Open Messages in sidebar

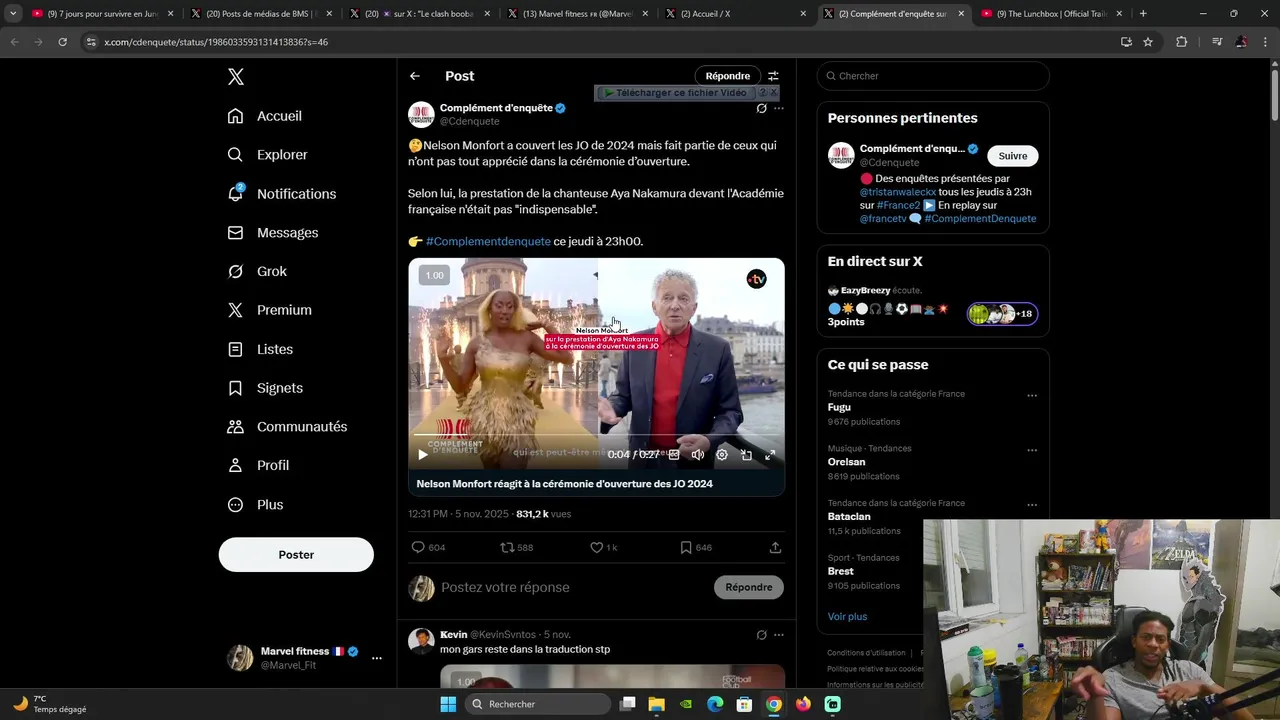(x=273, y=233)
